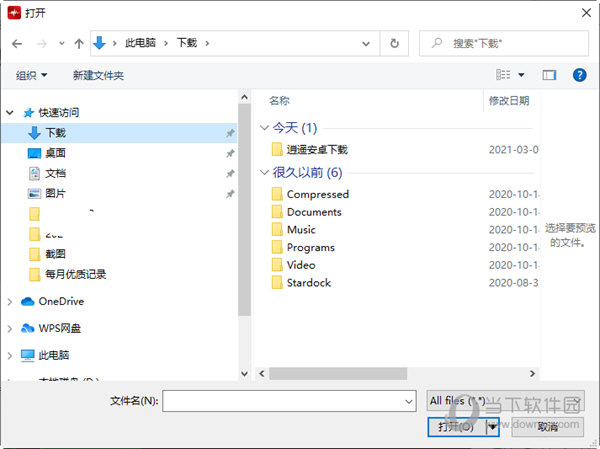
Task: Click the Refresh button beside the address bar
Action: (x=395, y=43)
